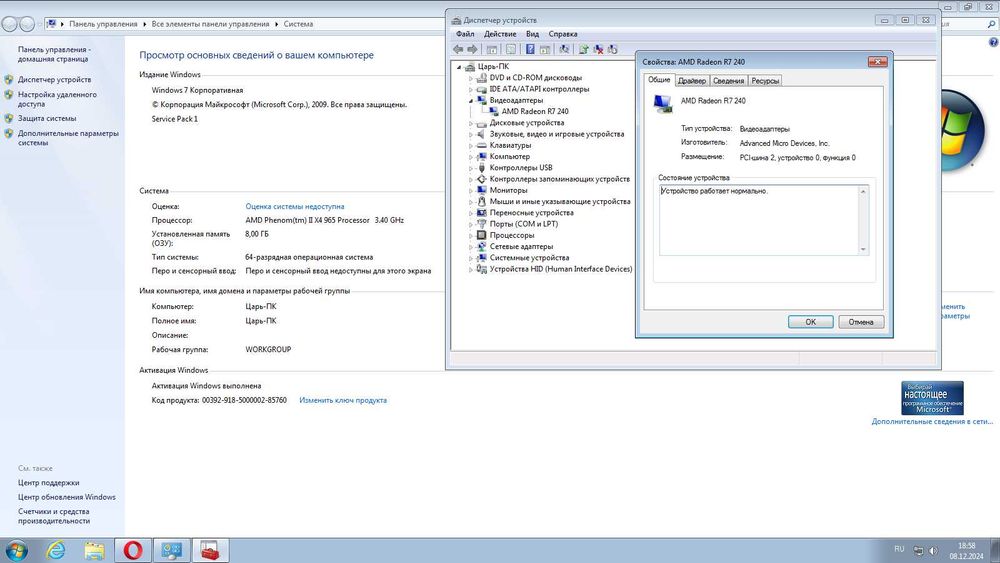Click the Uninstall device icon with red X
The width and height of the screenshot is (1000, 563).
click(598, 49)
